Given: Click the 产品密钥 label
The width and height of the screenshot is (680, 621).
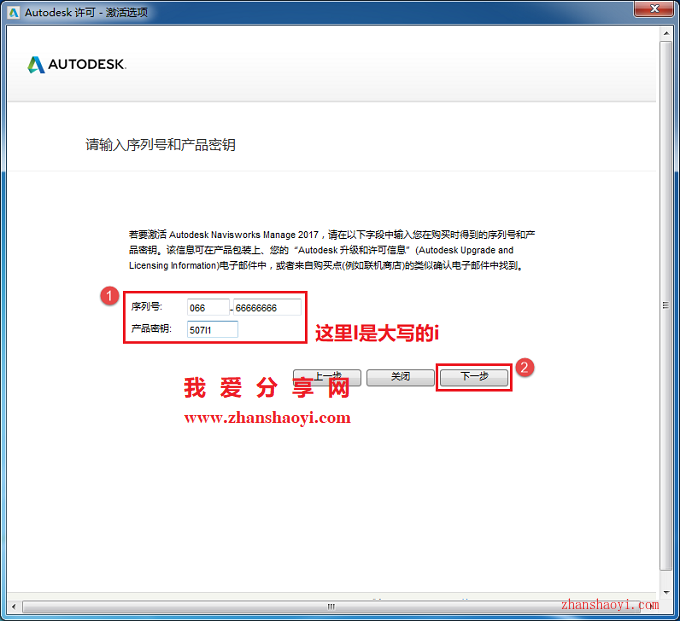Looking at the screenshot, I should click(x=151, y=329).
